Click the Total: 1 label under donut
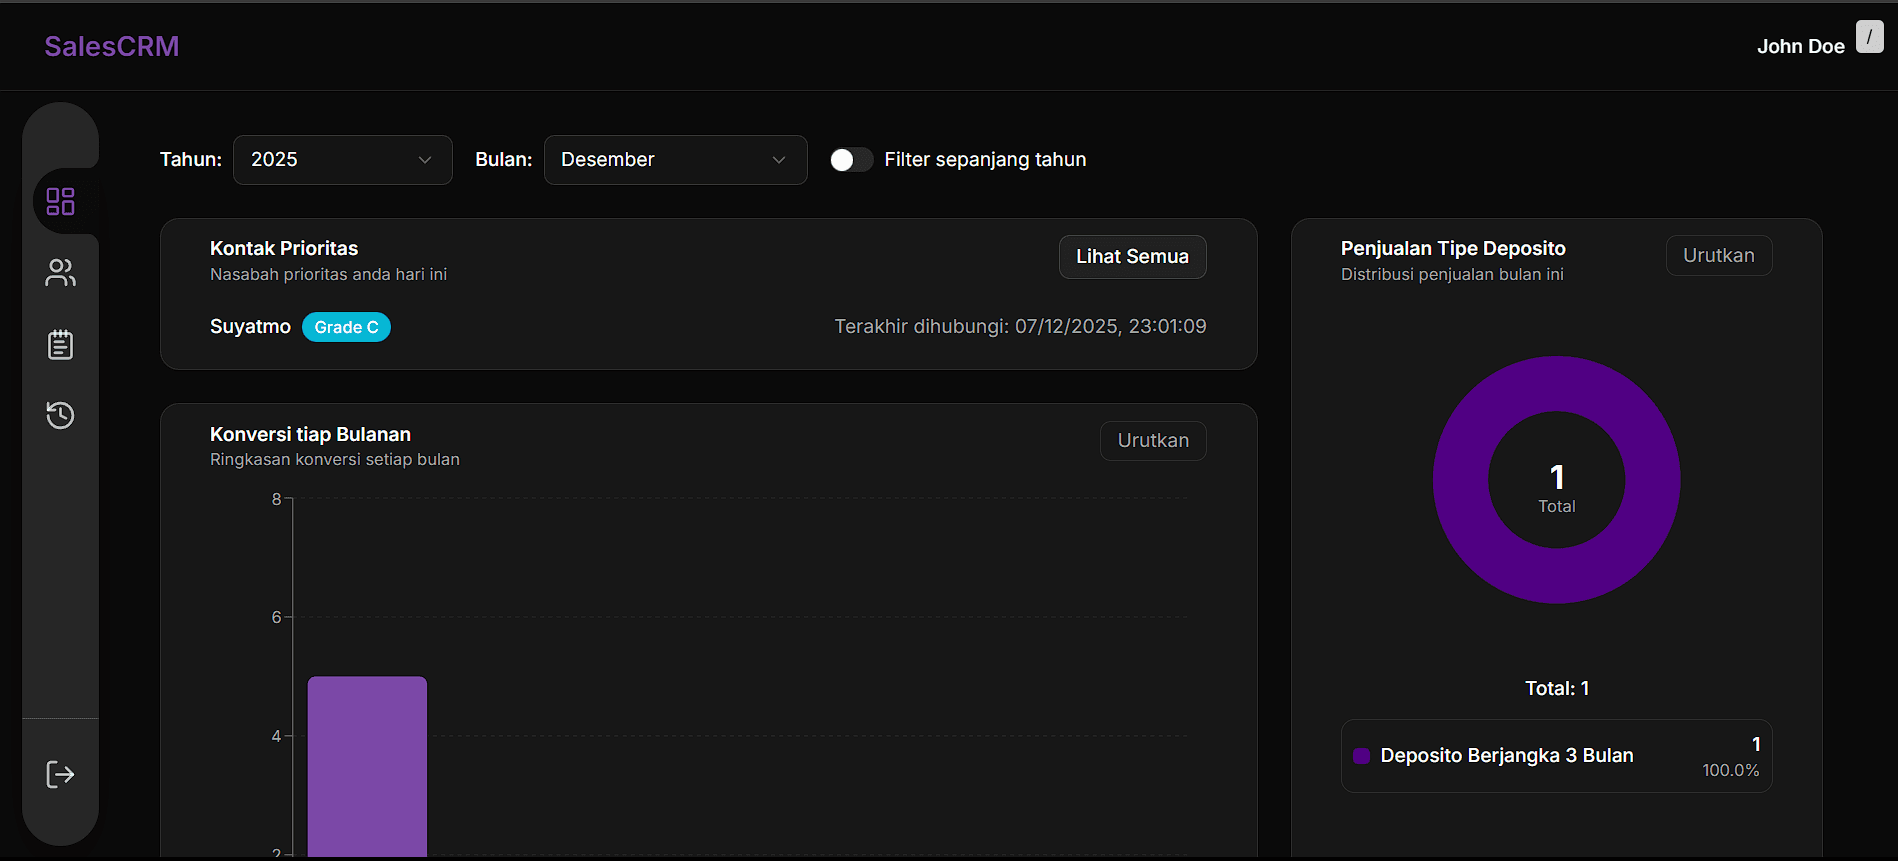This screenshot has height=861, width=1898. [1557, 688]
